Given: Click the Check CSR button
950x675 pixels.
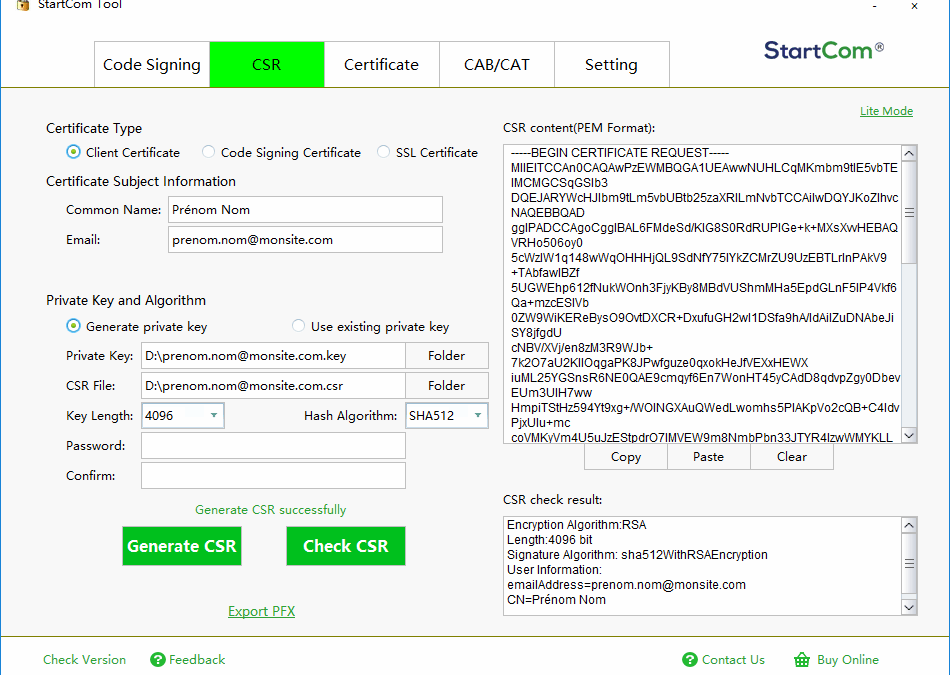Looking at the screenshot, I should pos(345,546).
